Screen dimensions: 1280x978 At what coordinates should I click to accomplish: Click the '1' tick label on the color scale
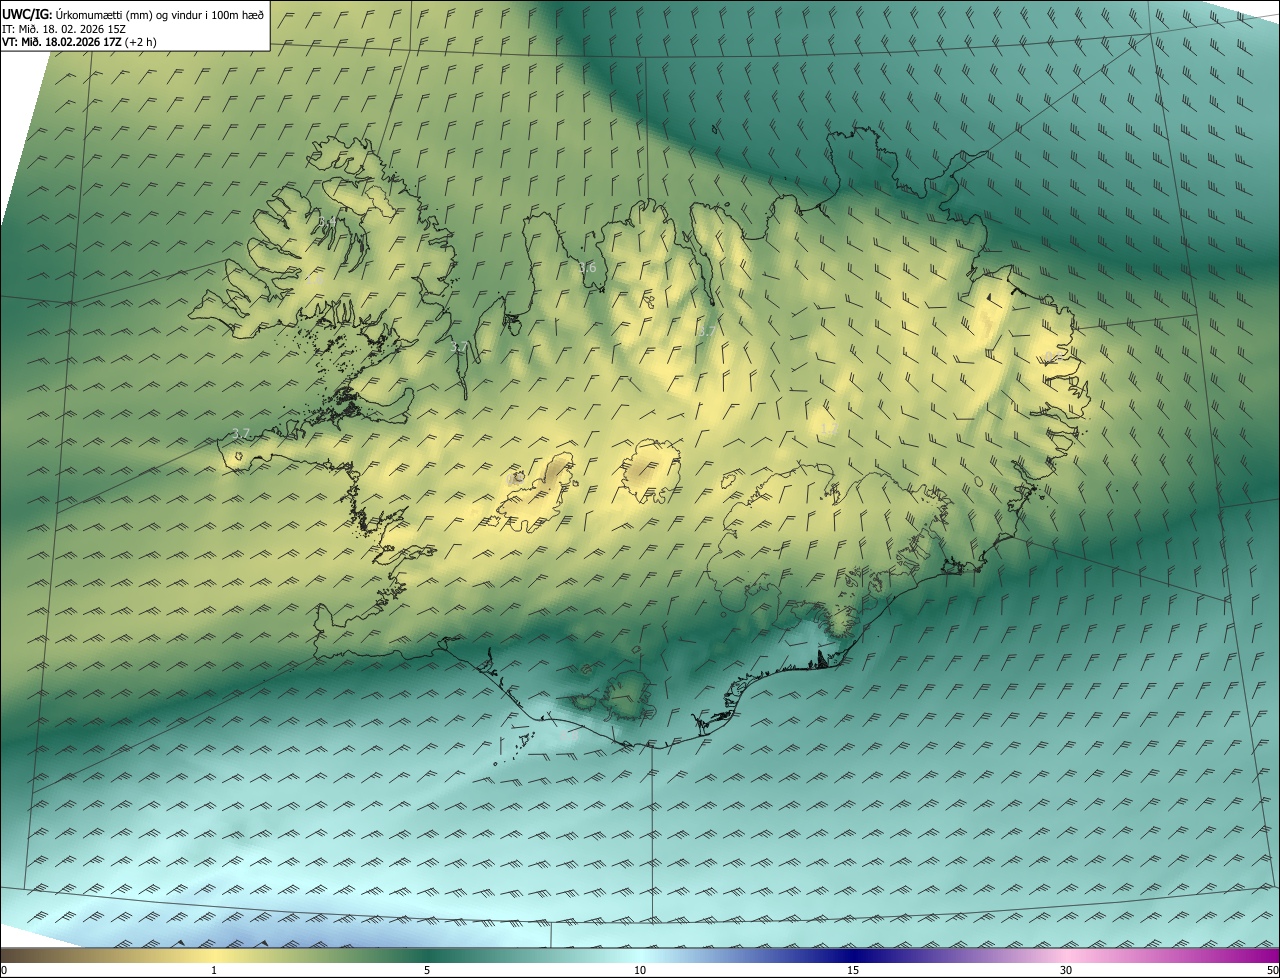[x=214, y=970]
